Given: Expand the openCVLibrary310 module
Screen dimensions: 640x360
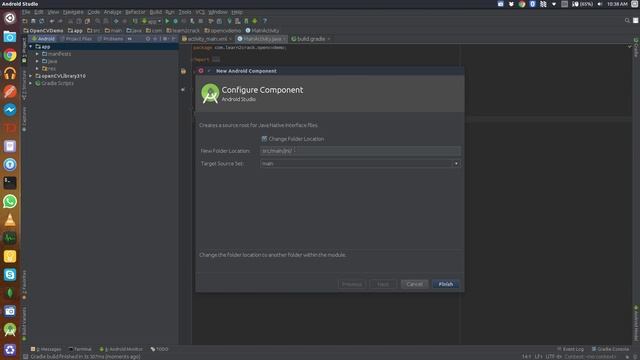Looking at the screenshot, I should [x=31, y=76].
